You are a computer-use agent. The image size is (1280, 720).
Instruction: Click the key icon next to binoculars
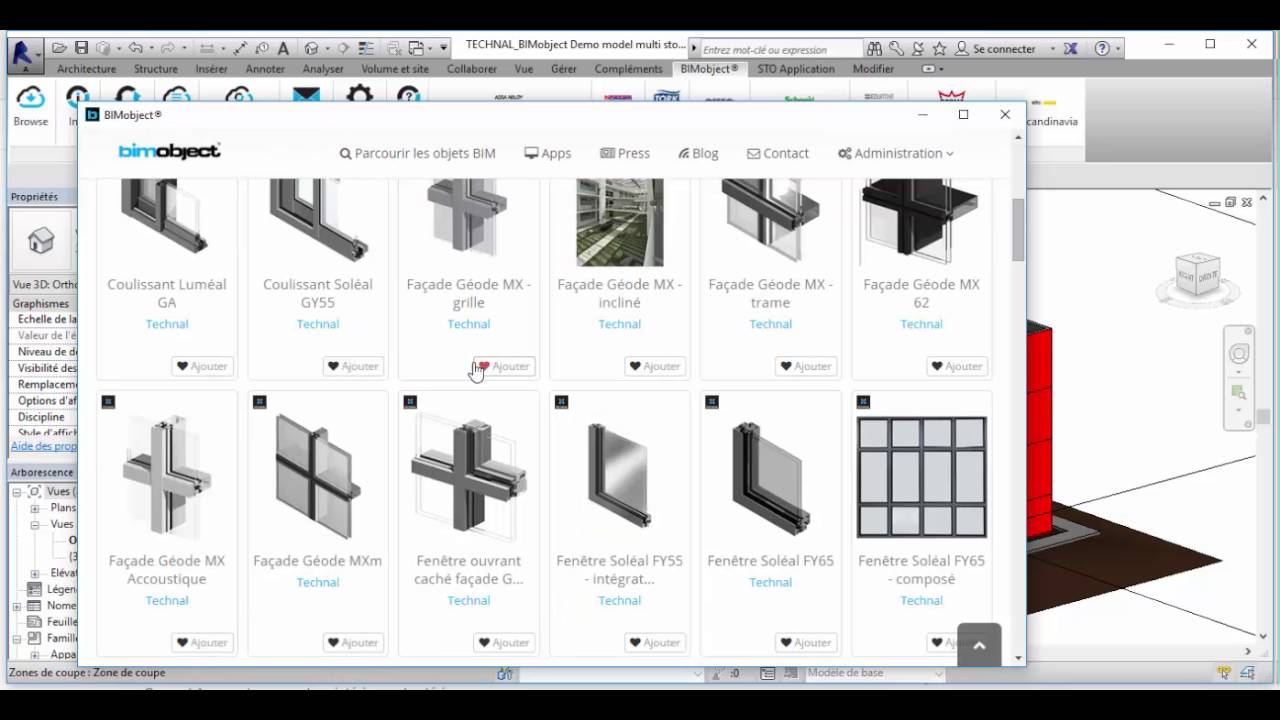point(896,48)
